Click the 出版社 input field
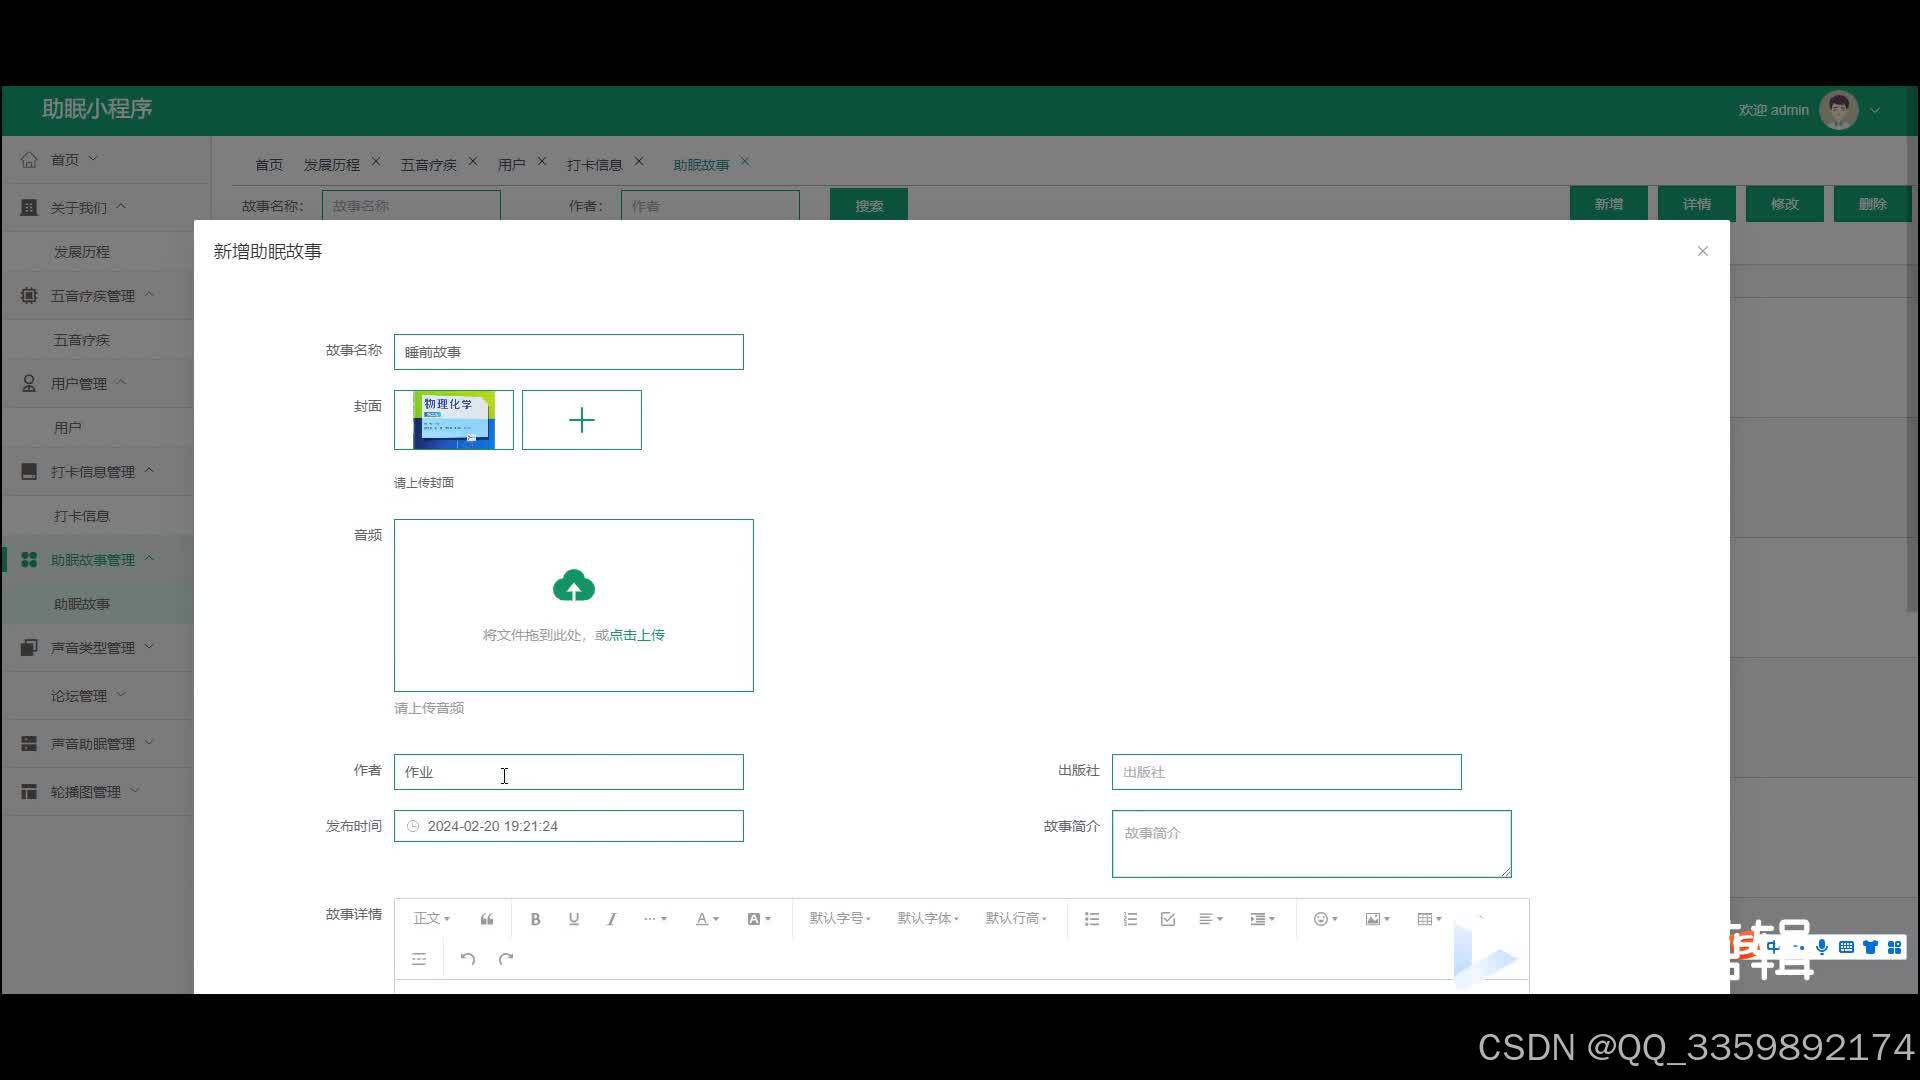 1287,772
